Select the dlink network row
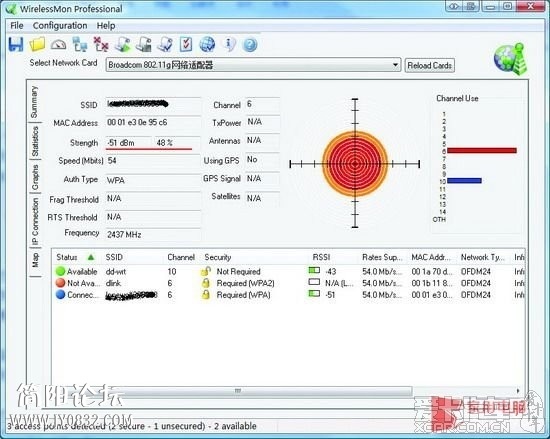Screen dimensions: 550x439 pos(288,283)
